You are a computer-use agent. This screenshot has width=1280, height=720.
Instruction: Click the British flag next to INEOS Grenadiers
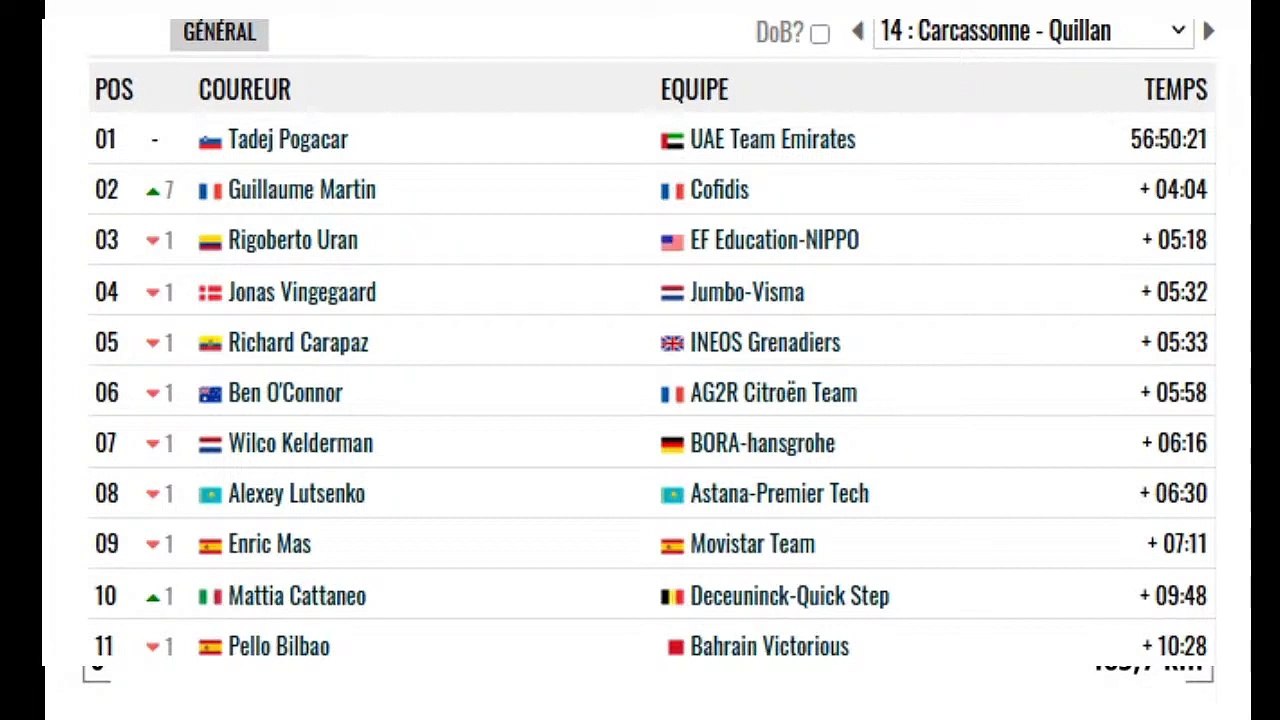click(x=672, y=344)
